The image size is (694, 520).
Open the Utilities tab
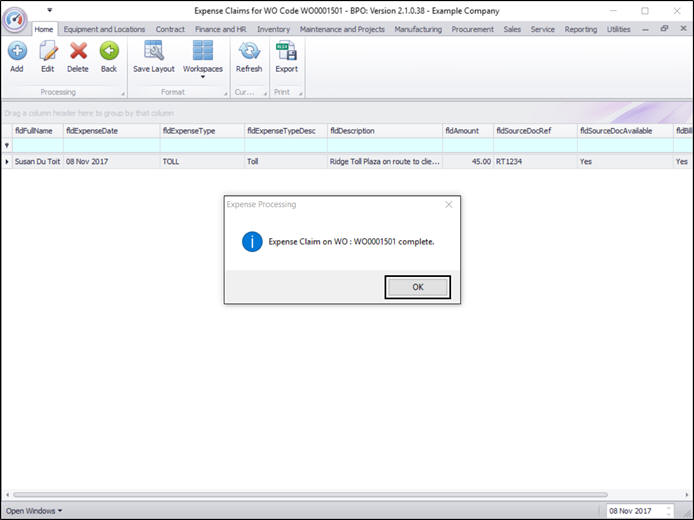(x=618, y=29)
